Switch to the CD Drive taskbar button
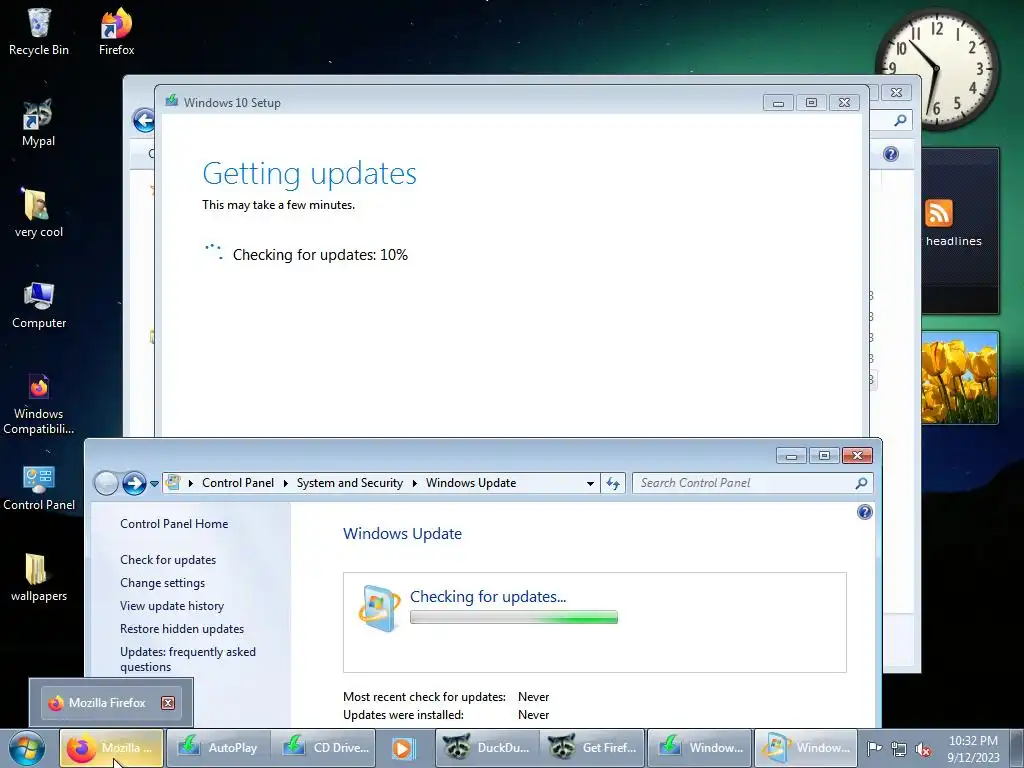 [x=325, y=748]
